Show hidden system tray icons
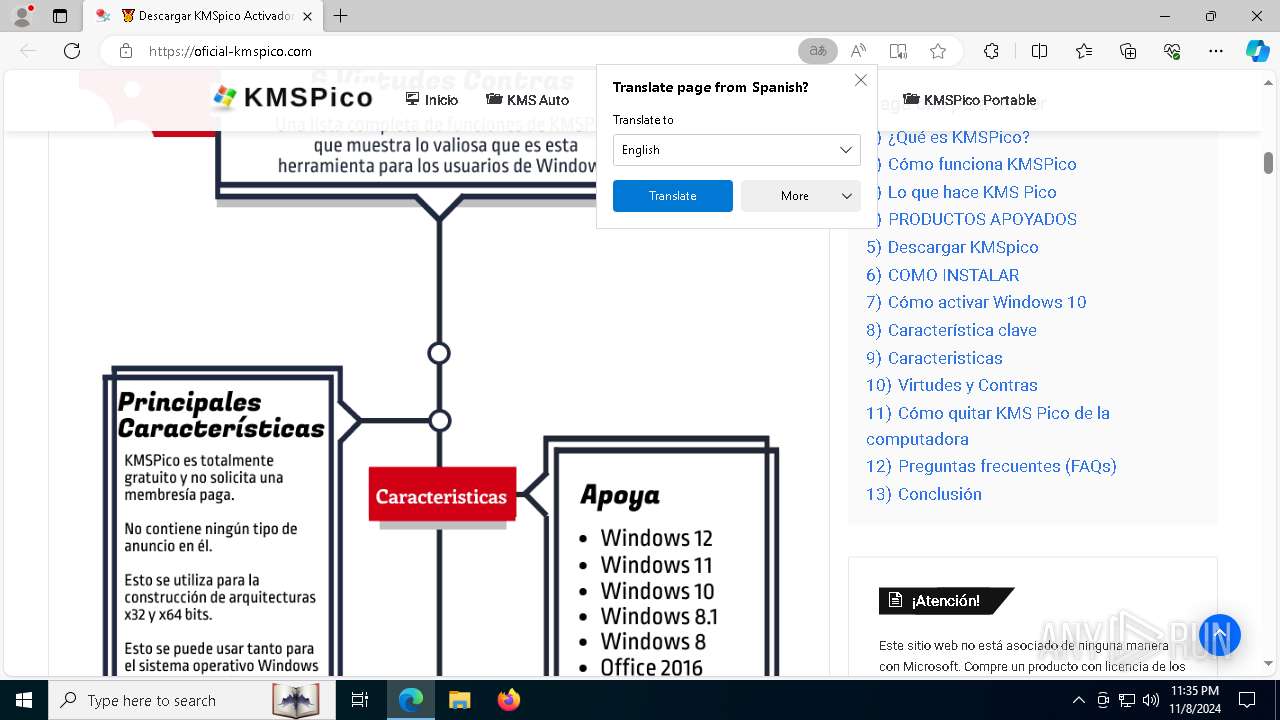Screen dimensions: 1280x720 pyautogui.click(x=1078, y=700)
